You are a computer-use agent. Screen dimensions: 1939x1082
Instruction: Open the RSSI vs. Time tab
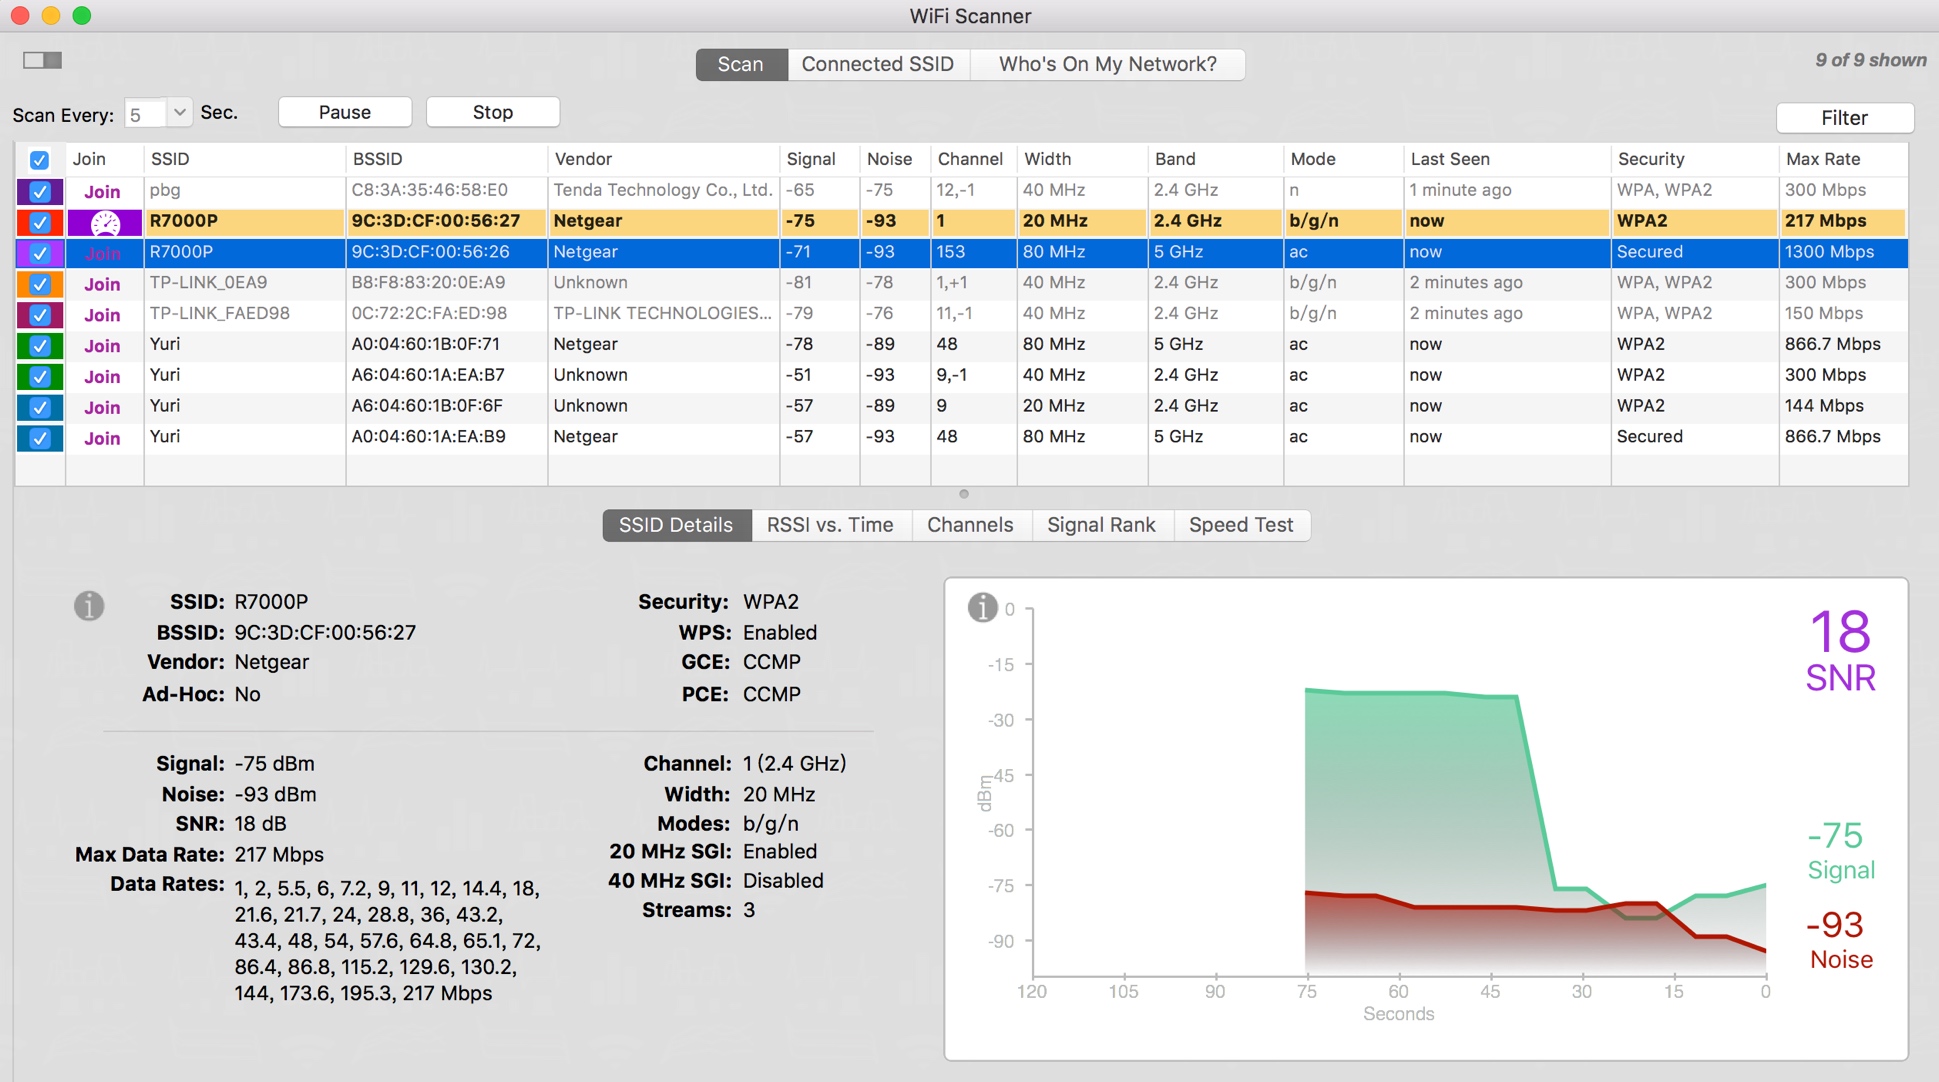point(829,525)
